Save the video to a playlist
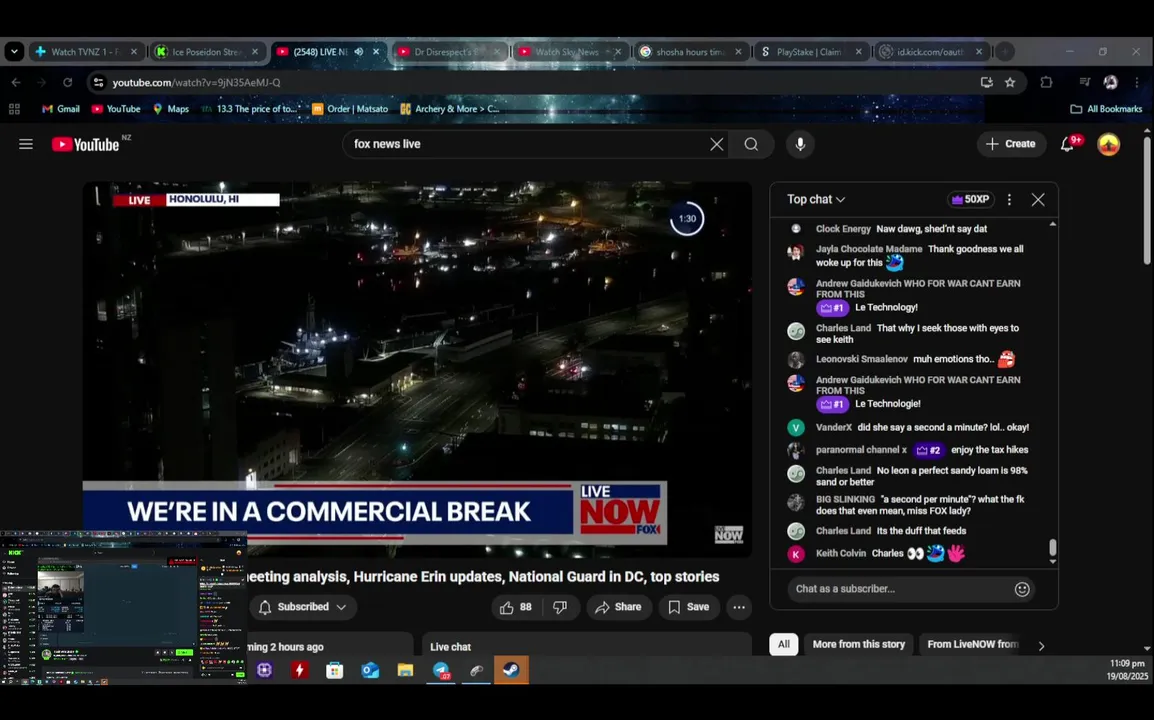1154x720 pixels. [x=689, y=607]
